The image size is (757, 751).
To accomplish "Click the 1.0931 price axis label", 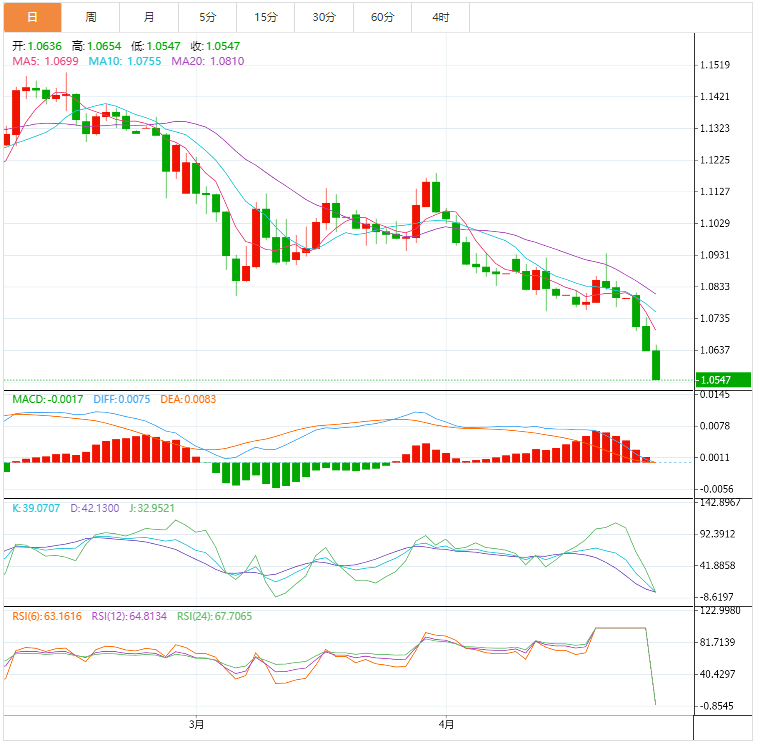I will click(715, 255).
